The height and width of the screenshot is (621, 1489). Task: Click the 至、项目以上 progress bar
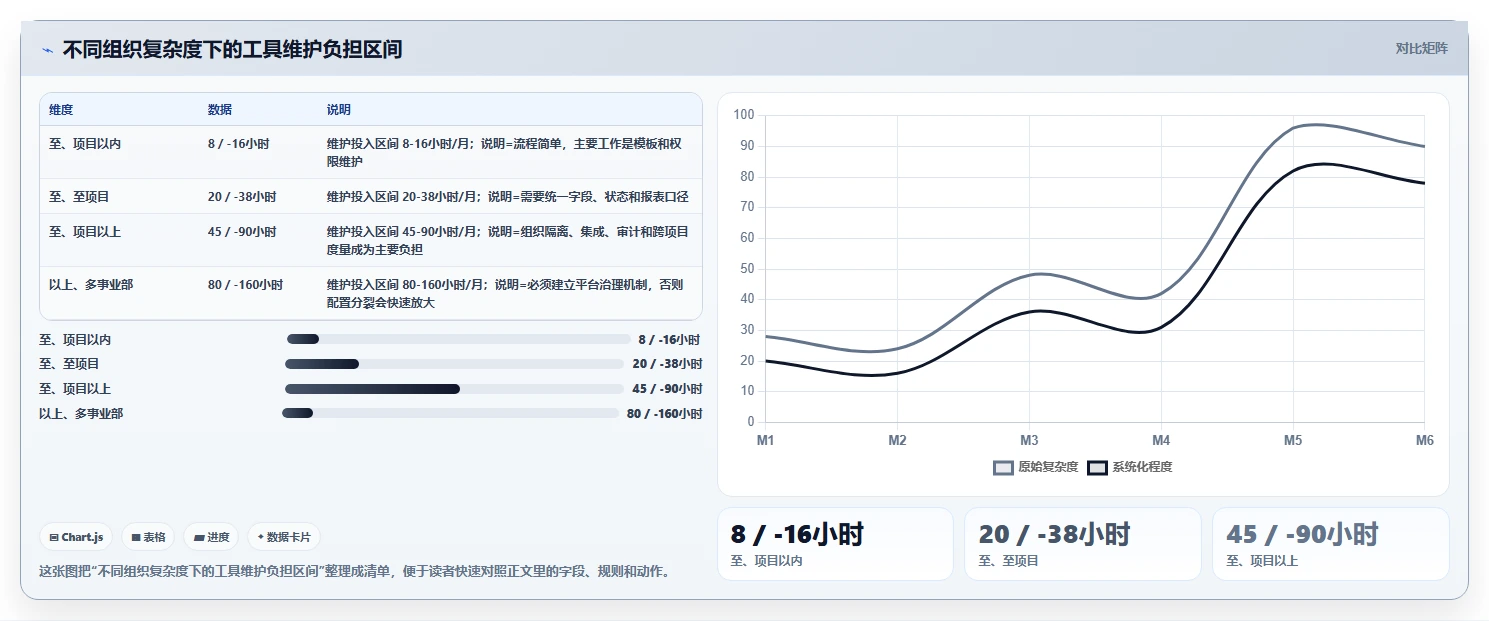point(455,389)
